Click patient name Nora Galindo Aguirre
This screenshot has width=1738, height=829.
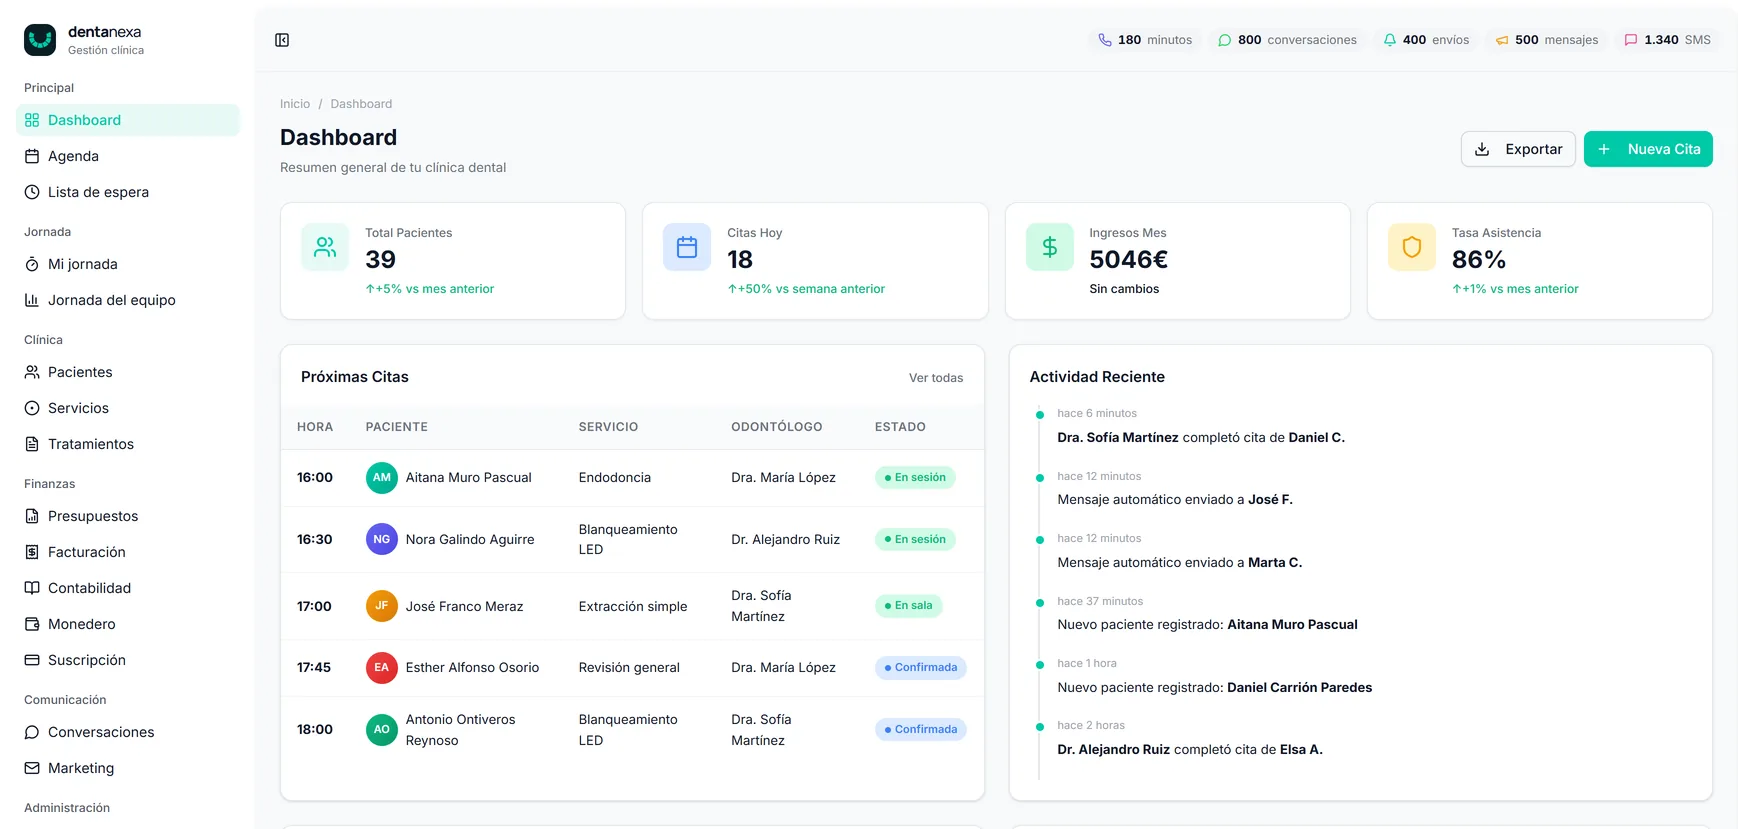click(x=470, y=540)
